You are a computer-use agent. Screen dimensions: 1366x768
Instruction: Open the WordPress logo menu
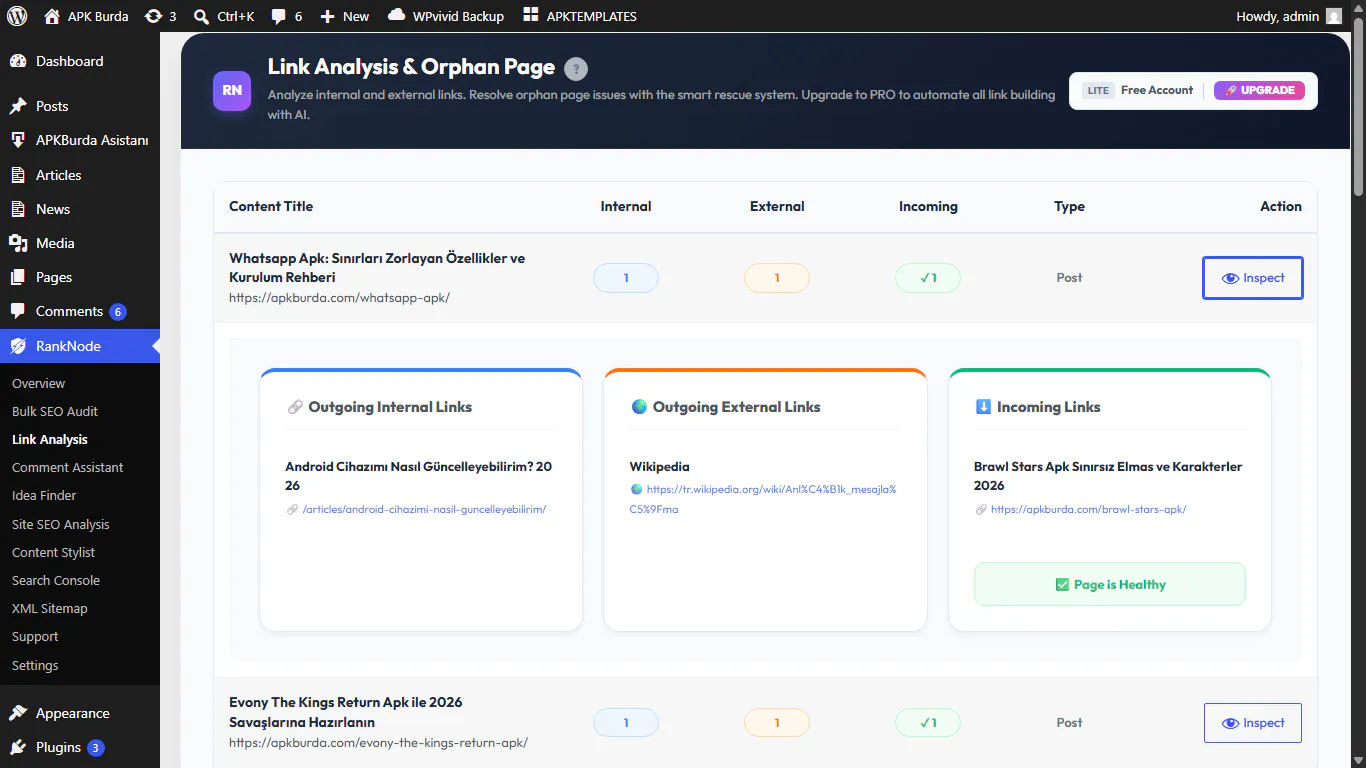(17, 16)
